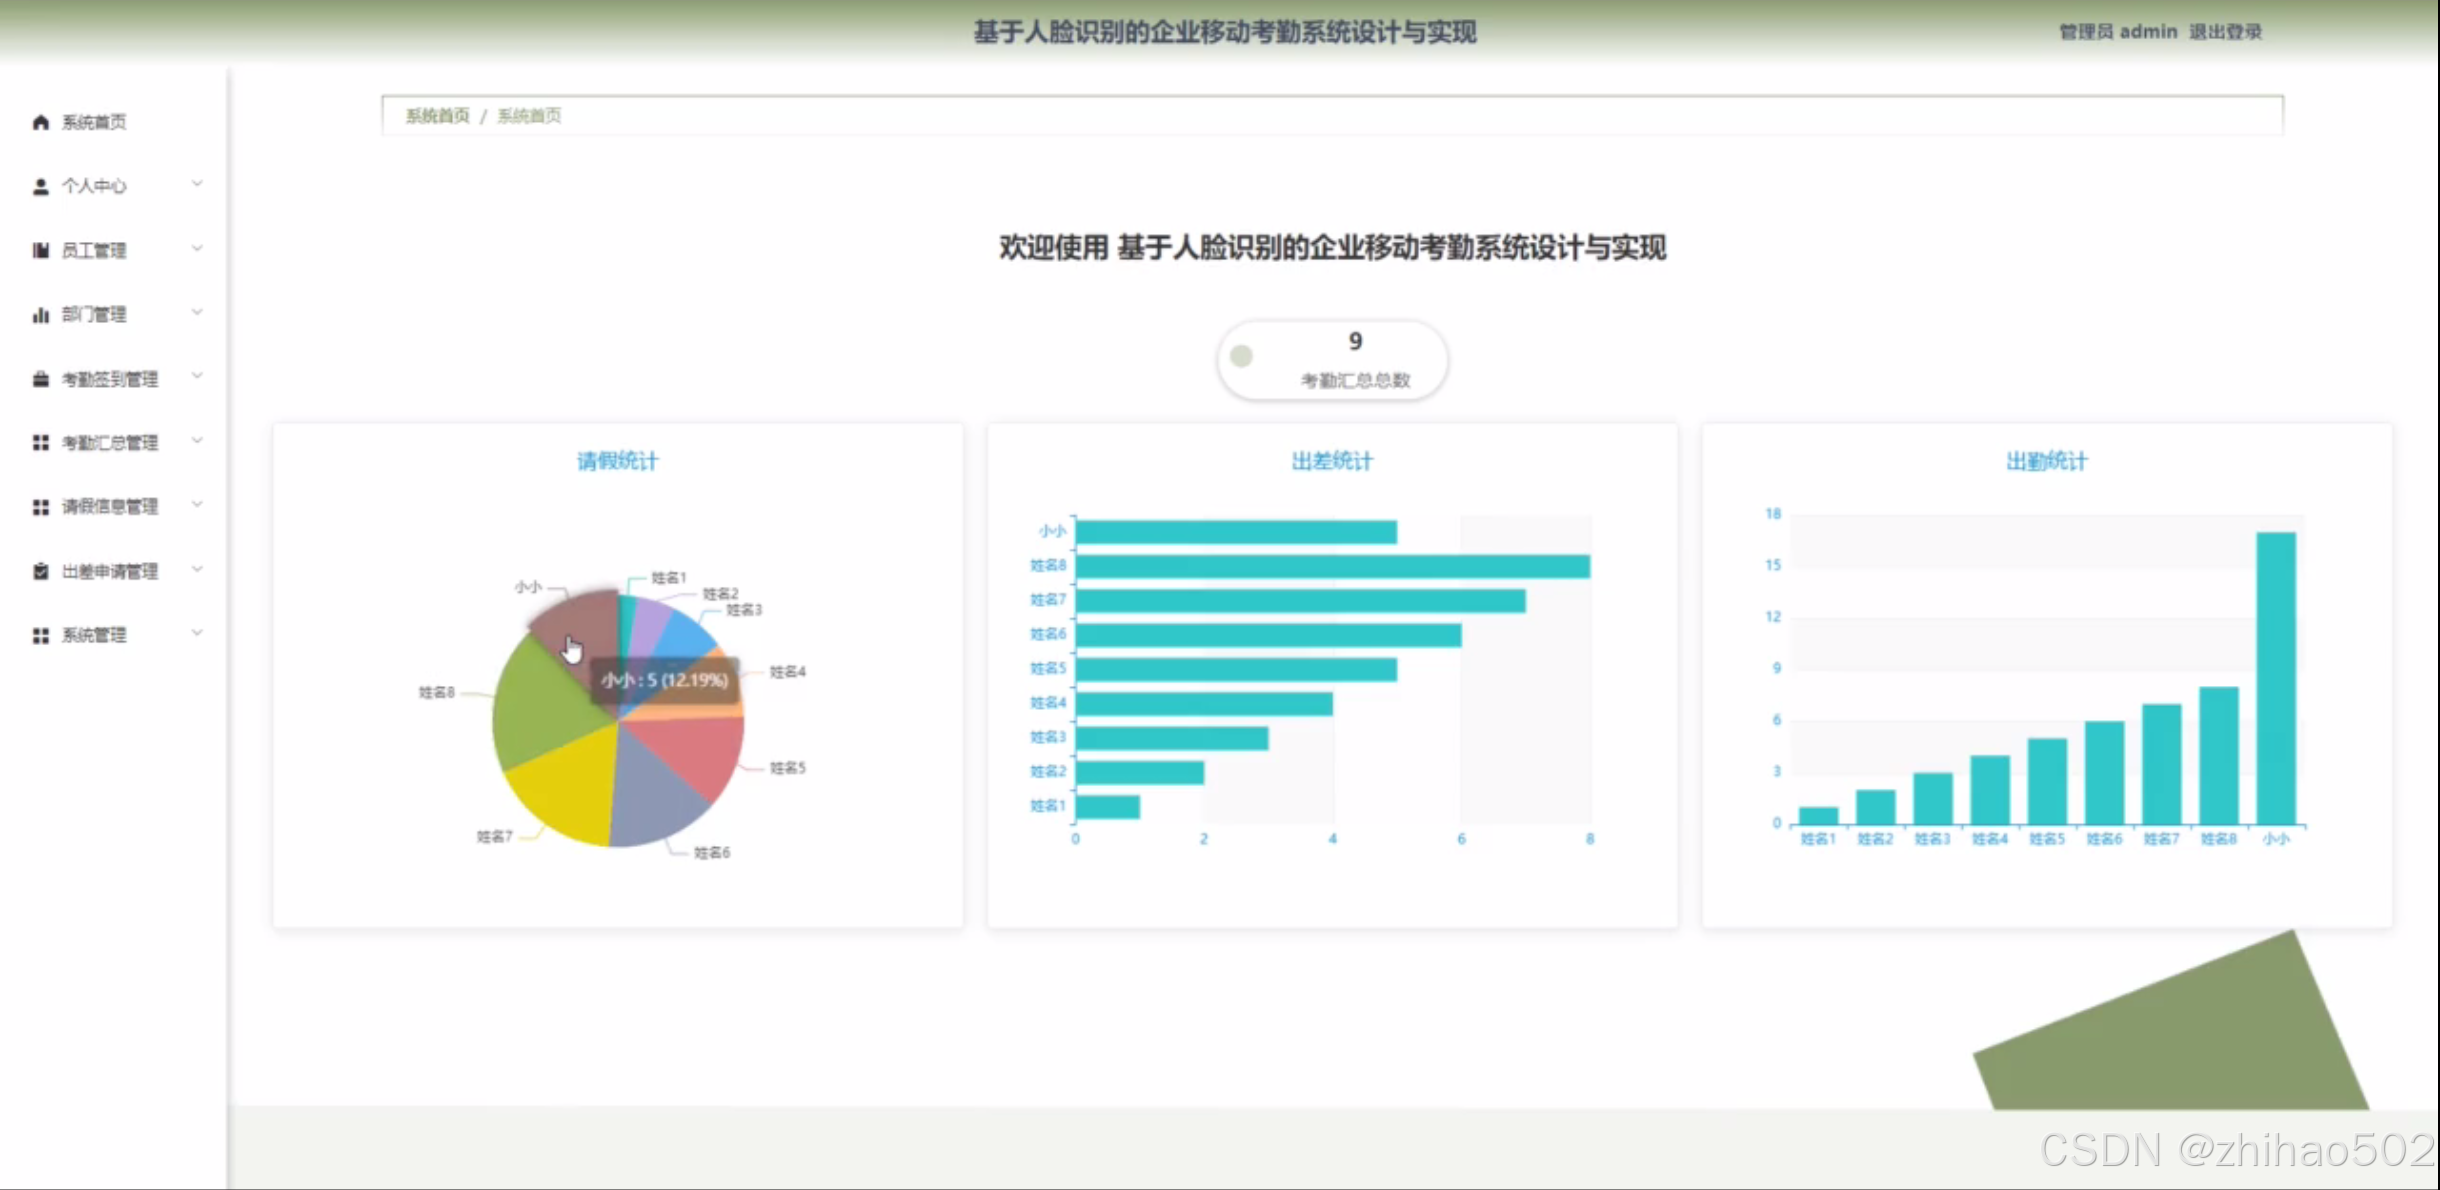2440x1190 pixels.
Task: Click the home icon beside 系统首页
Action: (40, 122)
